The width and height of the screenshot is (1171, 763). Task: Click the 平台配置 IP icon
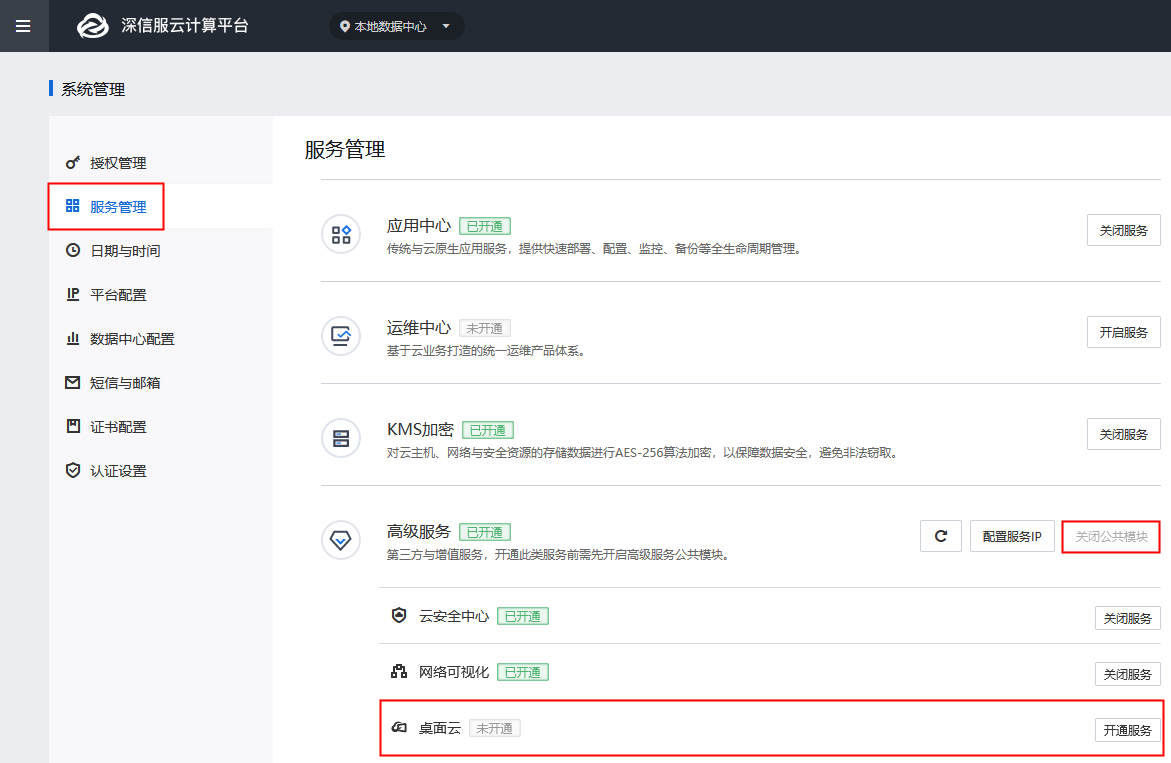click(x=72, y=294)
